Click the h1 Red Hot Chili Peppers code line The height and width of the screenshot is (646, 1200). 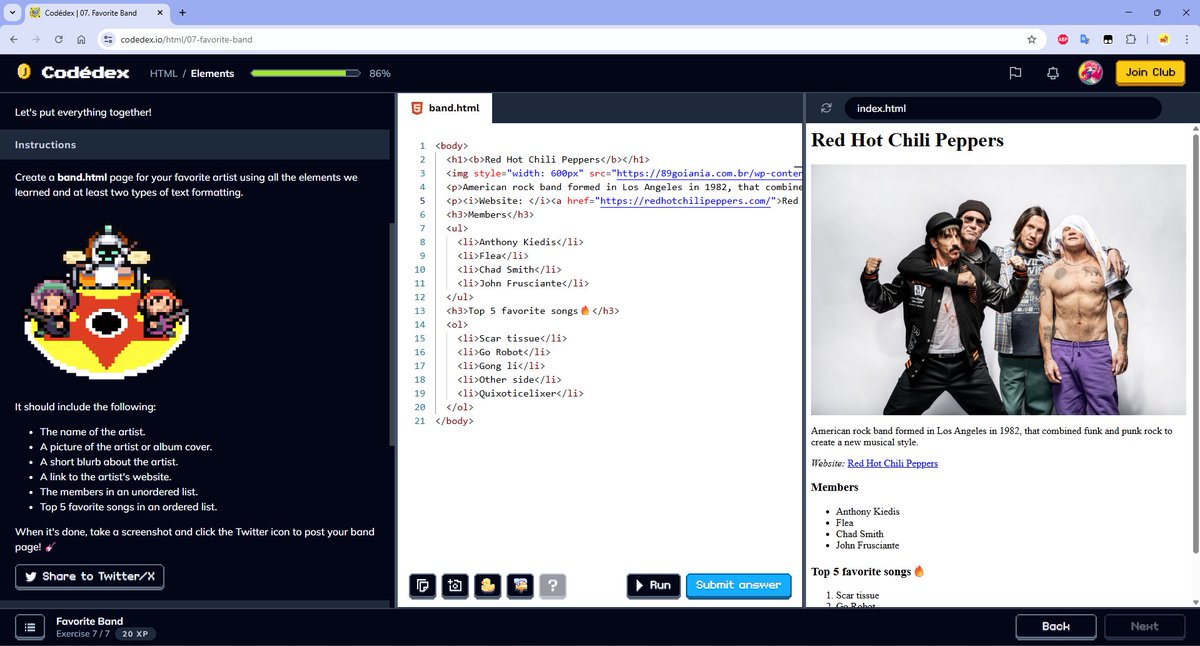[x=548, y=159]
